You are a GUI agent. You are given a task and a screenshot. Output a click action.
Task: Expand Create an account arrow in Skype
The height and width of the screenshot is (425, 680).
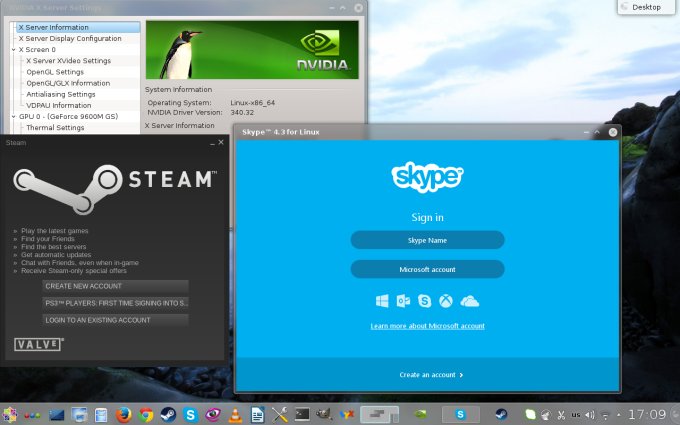[x=462, y=375]
